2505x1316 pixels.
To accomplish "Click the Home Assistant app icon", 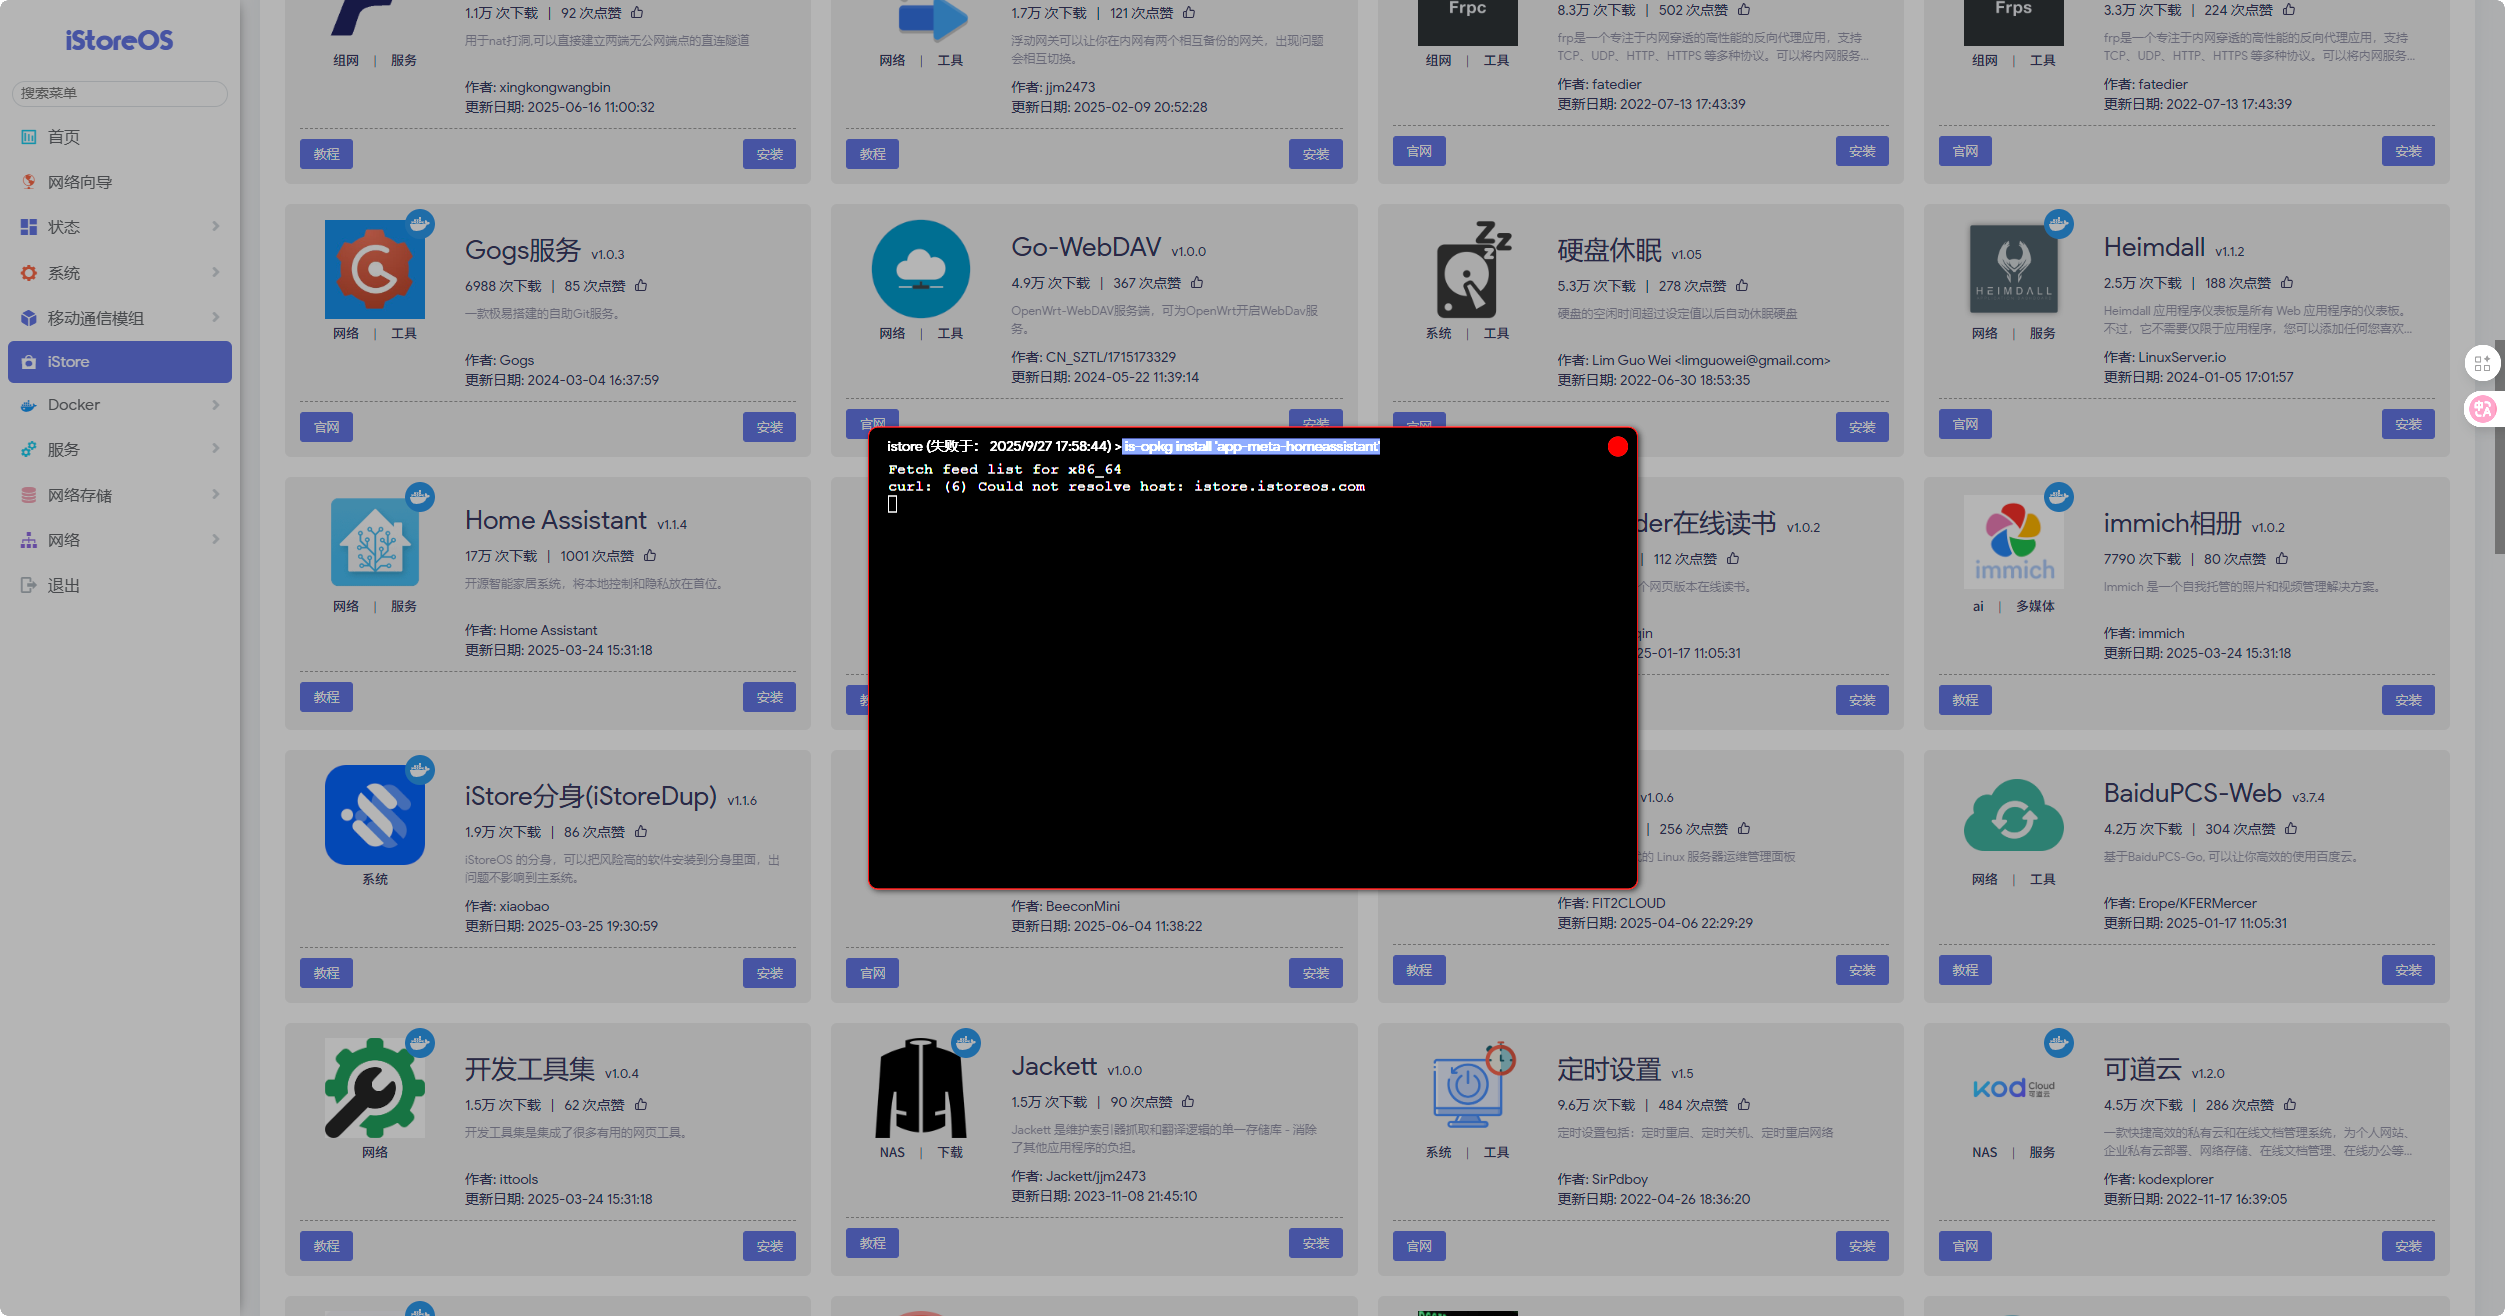I will (374, 542).
